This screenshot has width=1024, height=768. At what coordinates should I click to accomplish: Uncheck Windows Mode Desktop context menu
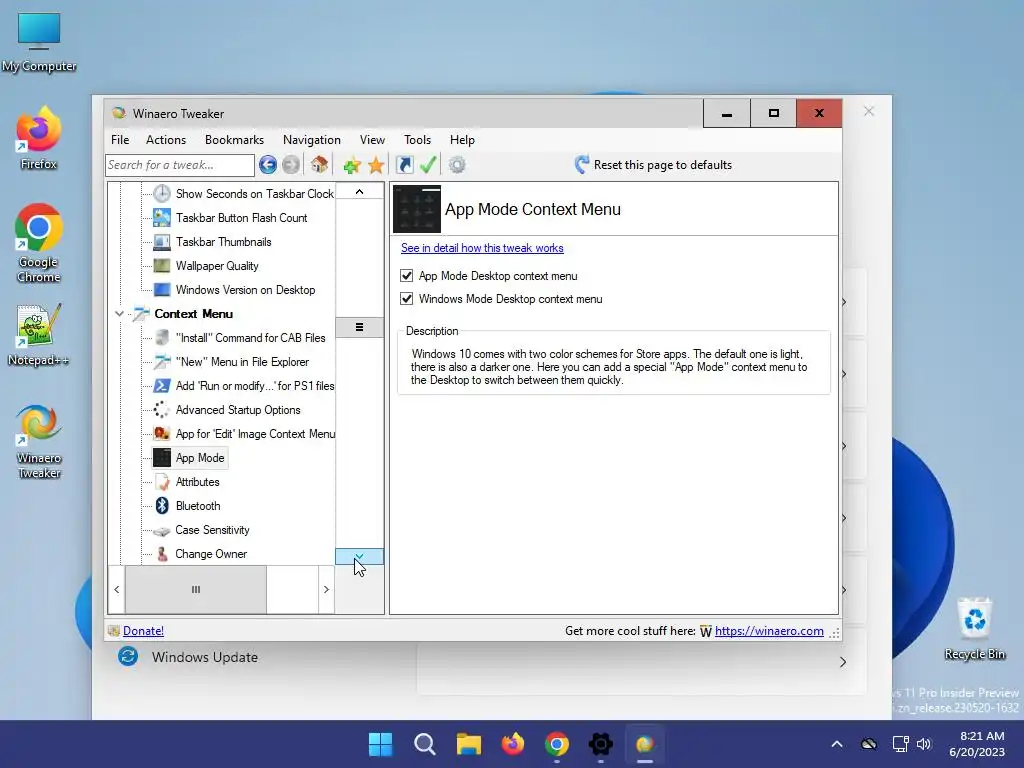coord(406,298)
